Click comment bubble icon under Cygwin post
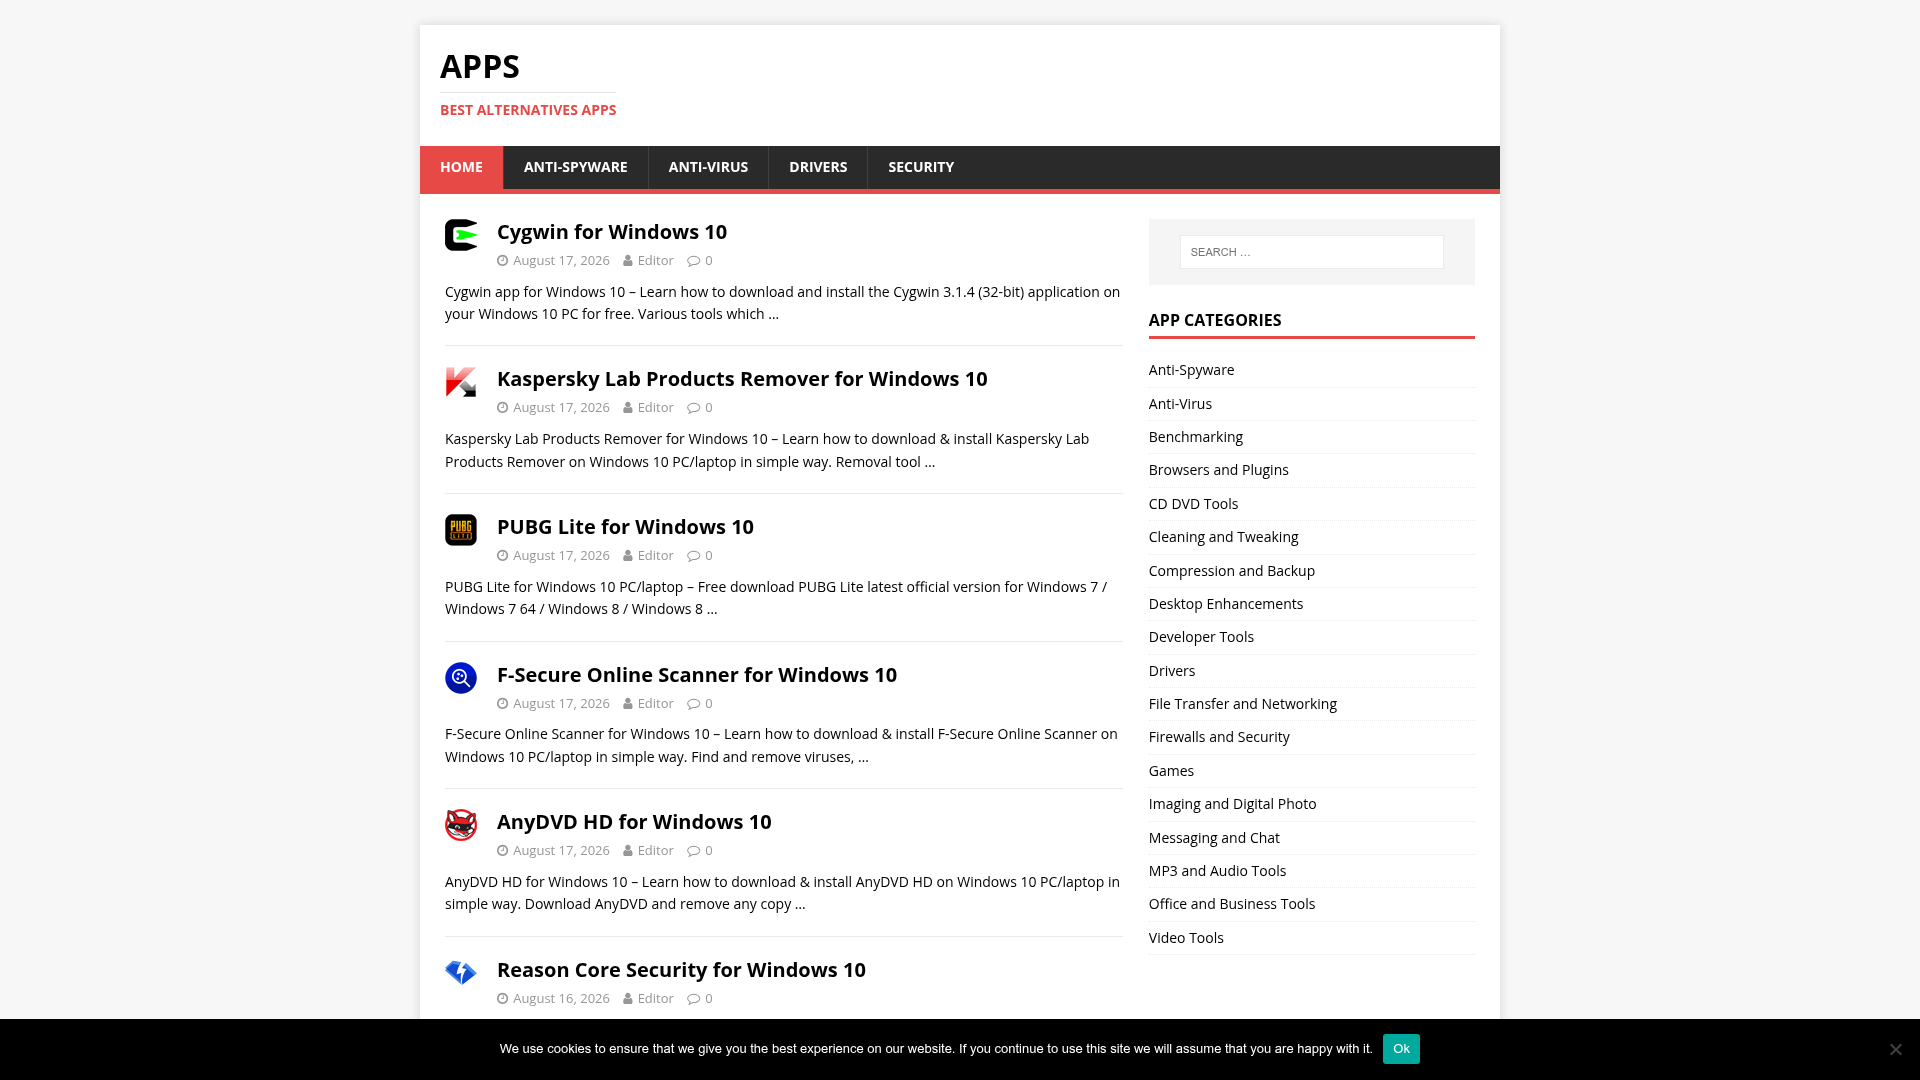The height and width of the screenshot is (1080, 1920). pyautogui.click(x=694, y=261)
